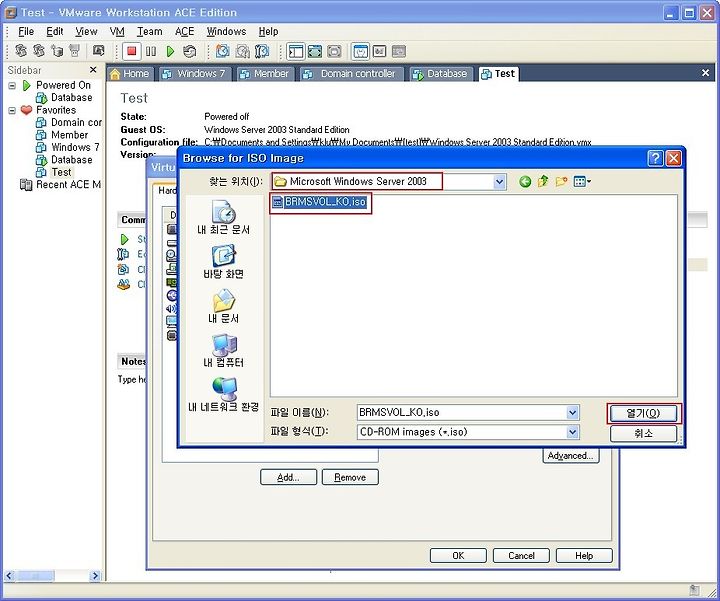The image size is (720, 601).
Task: Select the BRMSVOL_KO.iso file
Action: (320, 202)
